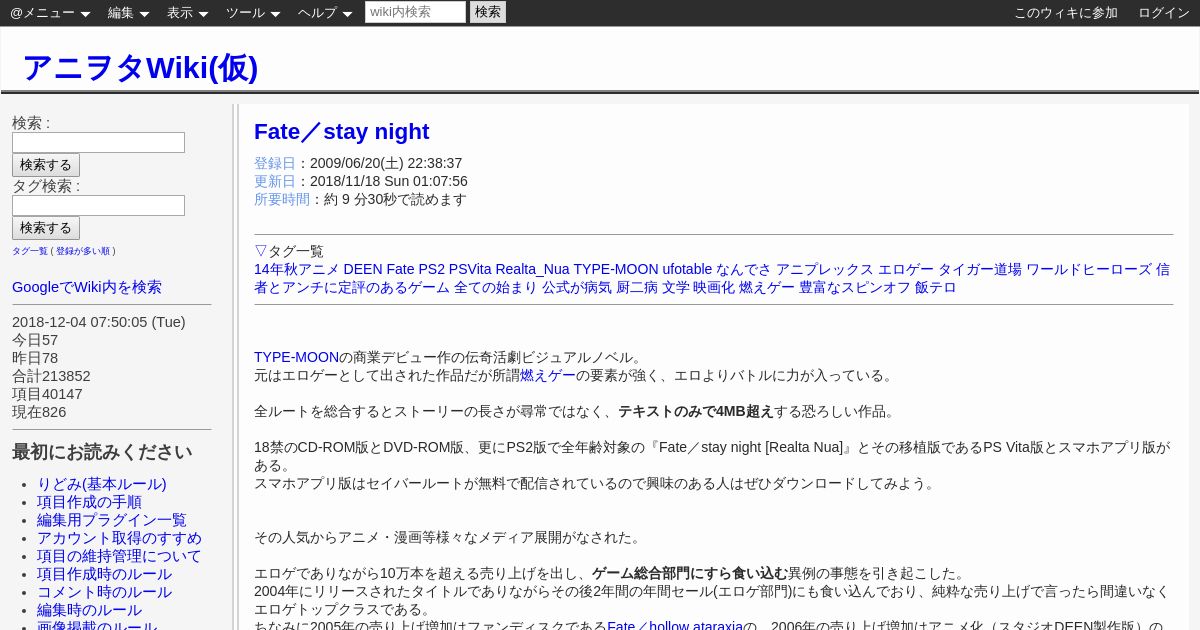This screenshot has height=630, width=1200.
Task: Open the Realta_Nua tag
Action: pos(532,269)
